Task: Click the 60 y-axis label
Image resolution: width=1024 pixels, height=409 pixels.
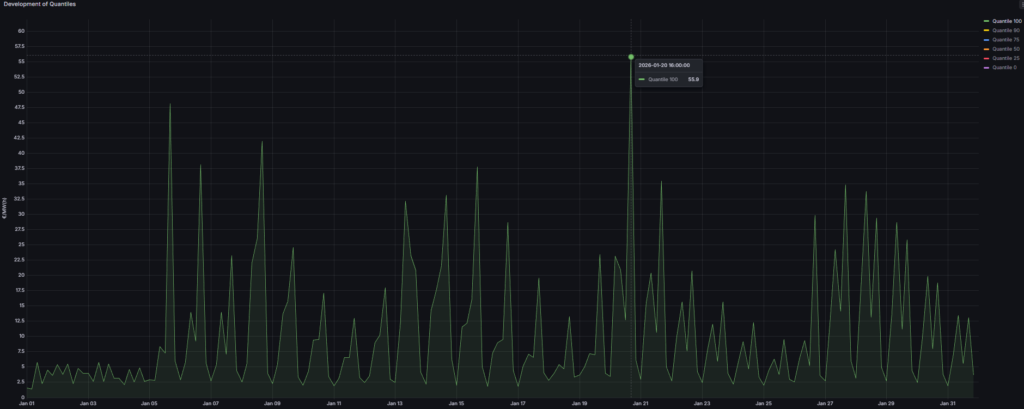Action: [20, 31]
